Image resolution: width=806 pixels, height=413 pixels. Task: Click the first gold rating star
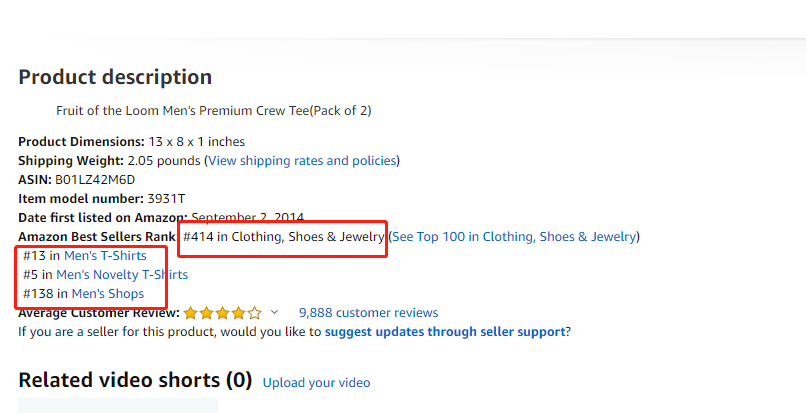click(x=191, y=313)
